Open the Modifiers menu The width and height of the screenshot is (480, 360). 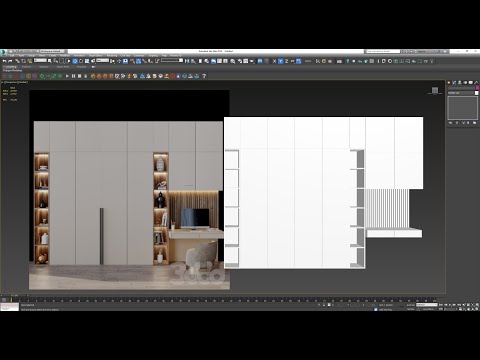coord(65,55)
